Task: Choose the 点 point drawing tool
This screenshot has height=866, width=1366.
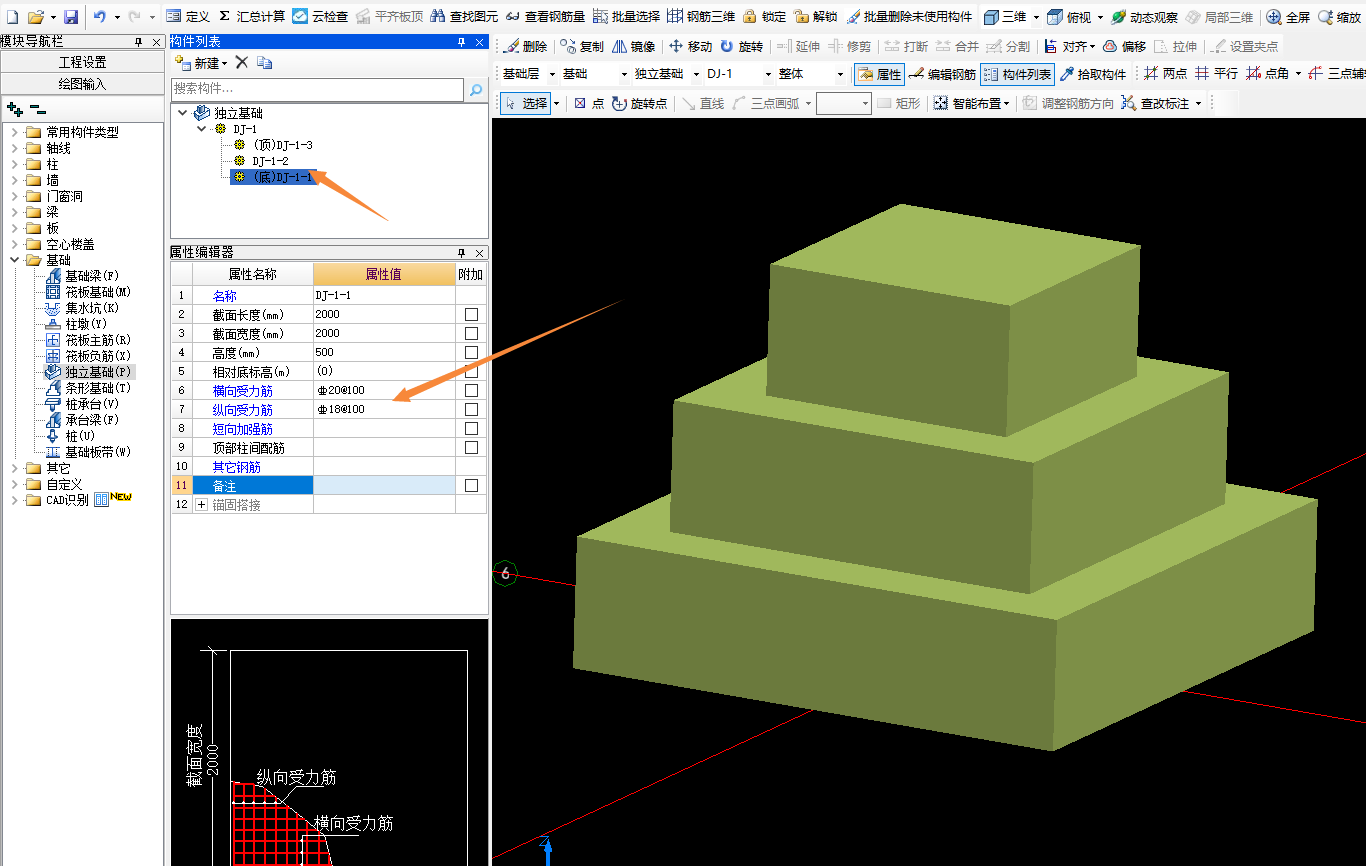Action: pos(588,103)
